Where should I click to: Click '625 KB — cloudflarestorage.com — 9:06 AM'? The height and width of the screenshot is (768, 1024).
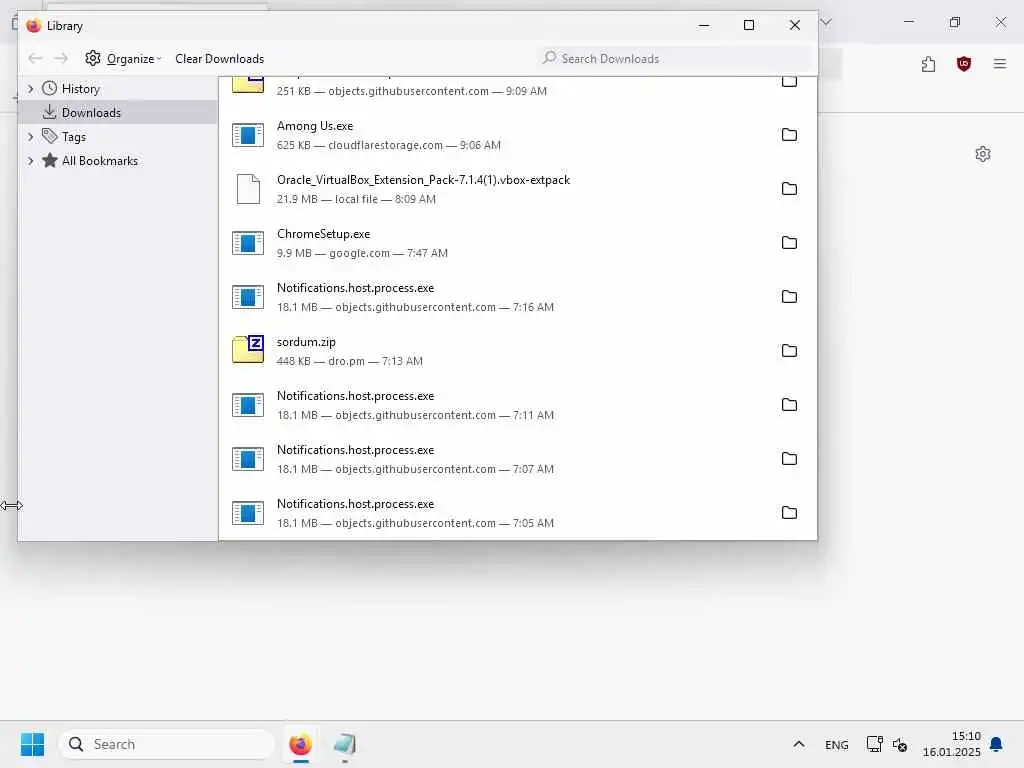(389, 145)
